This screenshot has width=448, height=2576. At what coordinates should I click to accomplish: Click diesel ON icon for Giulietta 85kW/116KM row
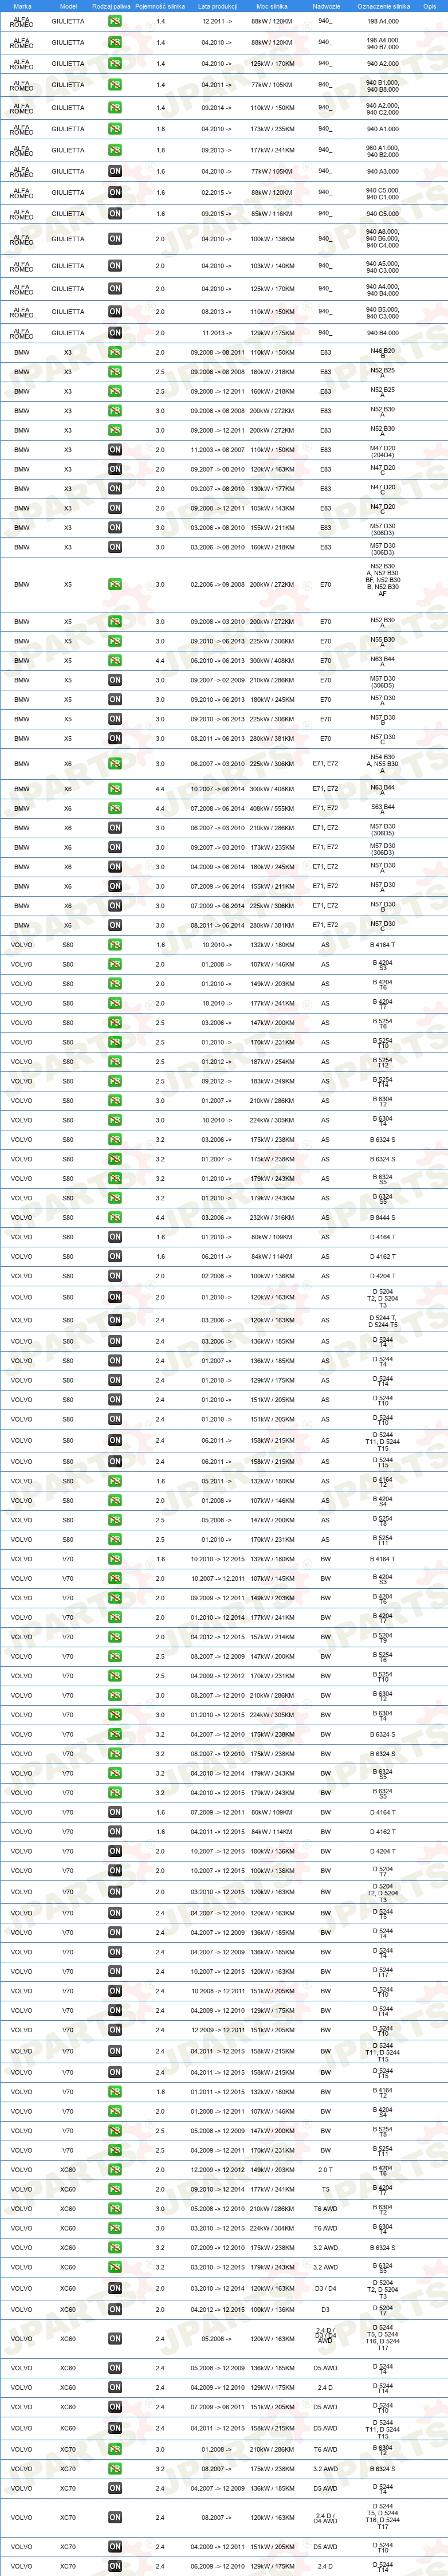click(x=115, y=214)
